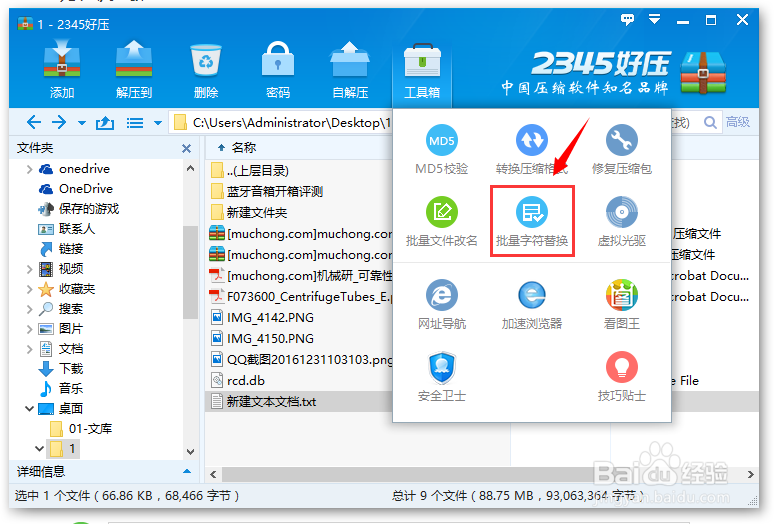The width and height of the screenshot is (774, 524).
Task: Expand the 图片 tree node
Action: pyautogui.click(x=29, y=329)
